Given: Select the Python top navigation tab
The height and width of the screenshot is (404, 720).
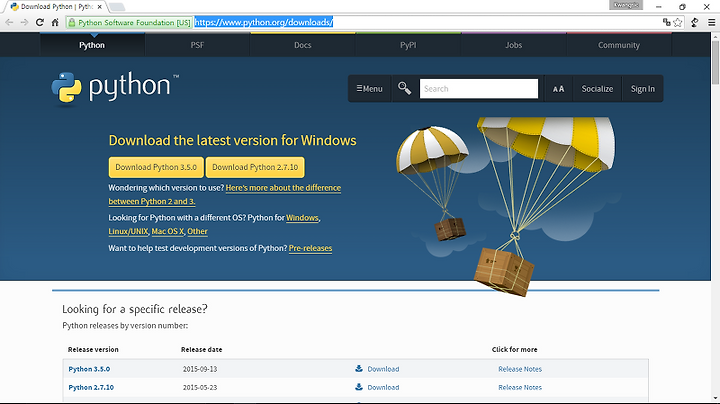Looking at the screenshot, I should [x=92, y=45].
